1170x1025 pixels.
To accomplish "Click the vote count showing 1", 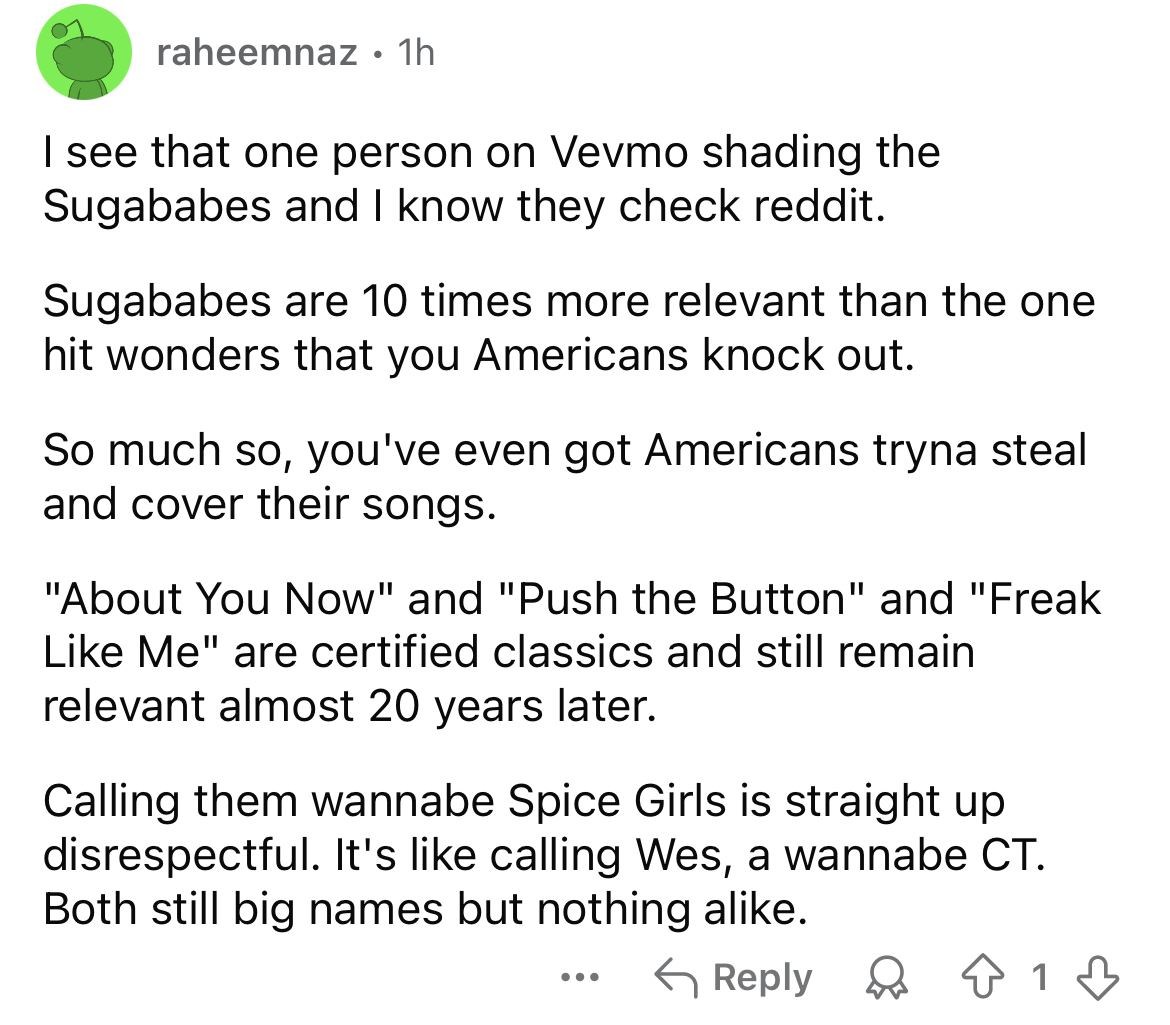I will pos(1039,977).
